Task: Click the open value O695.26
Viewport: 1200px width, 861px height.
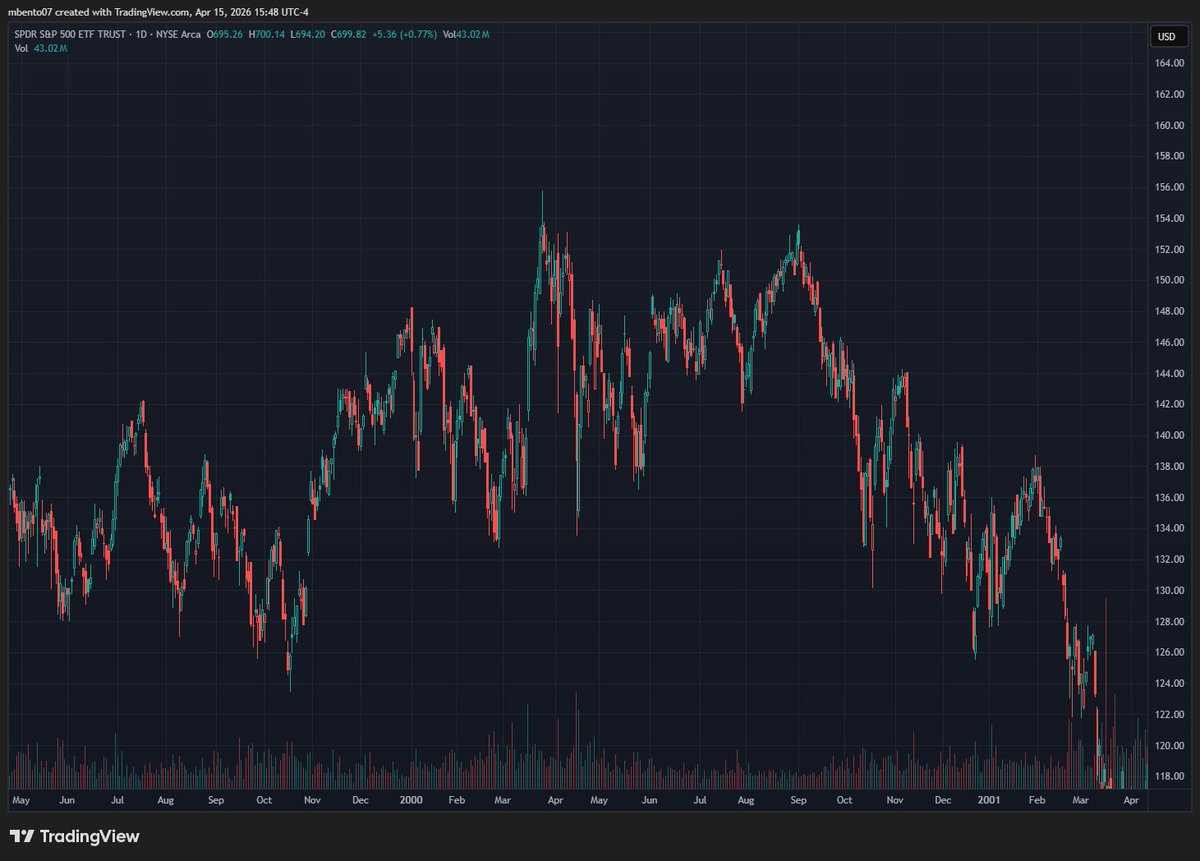Action: coord(225,34)
